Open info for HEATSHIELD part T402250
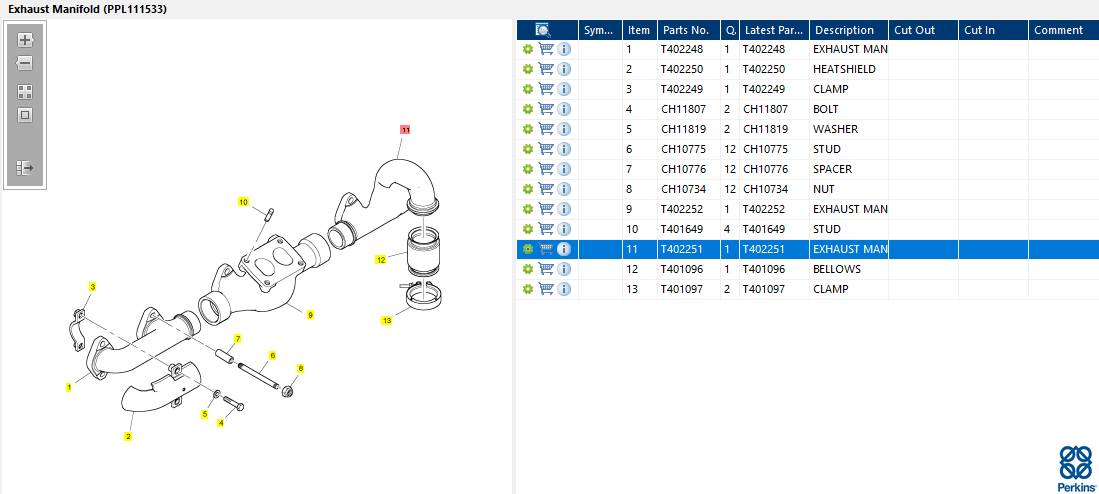 pos(564,69)
